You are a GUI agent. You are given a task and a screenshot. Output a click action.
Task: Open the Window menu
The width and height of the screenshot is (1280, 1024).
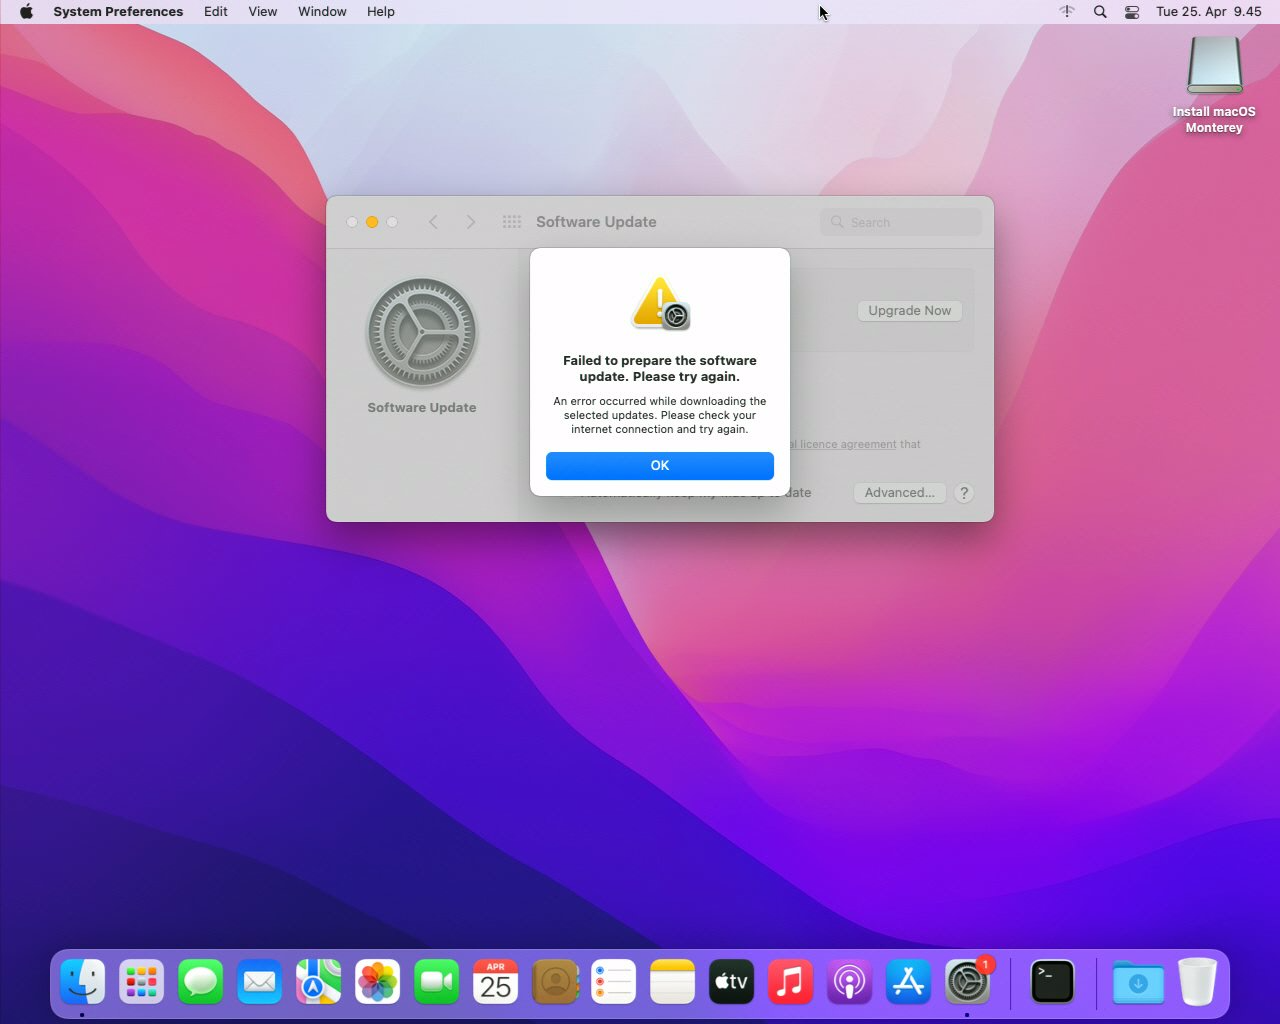click(x=322, y=12)
